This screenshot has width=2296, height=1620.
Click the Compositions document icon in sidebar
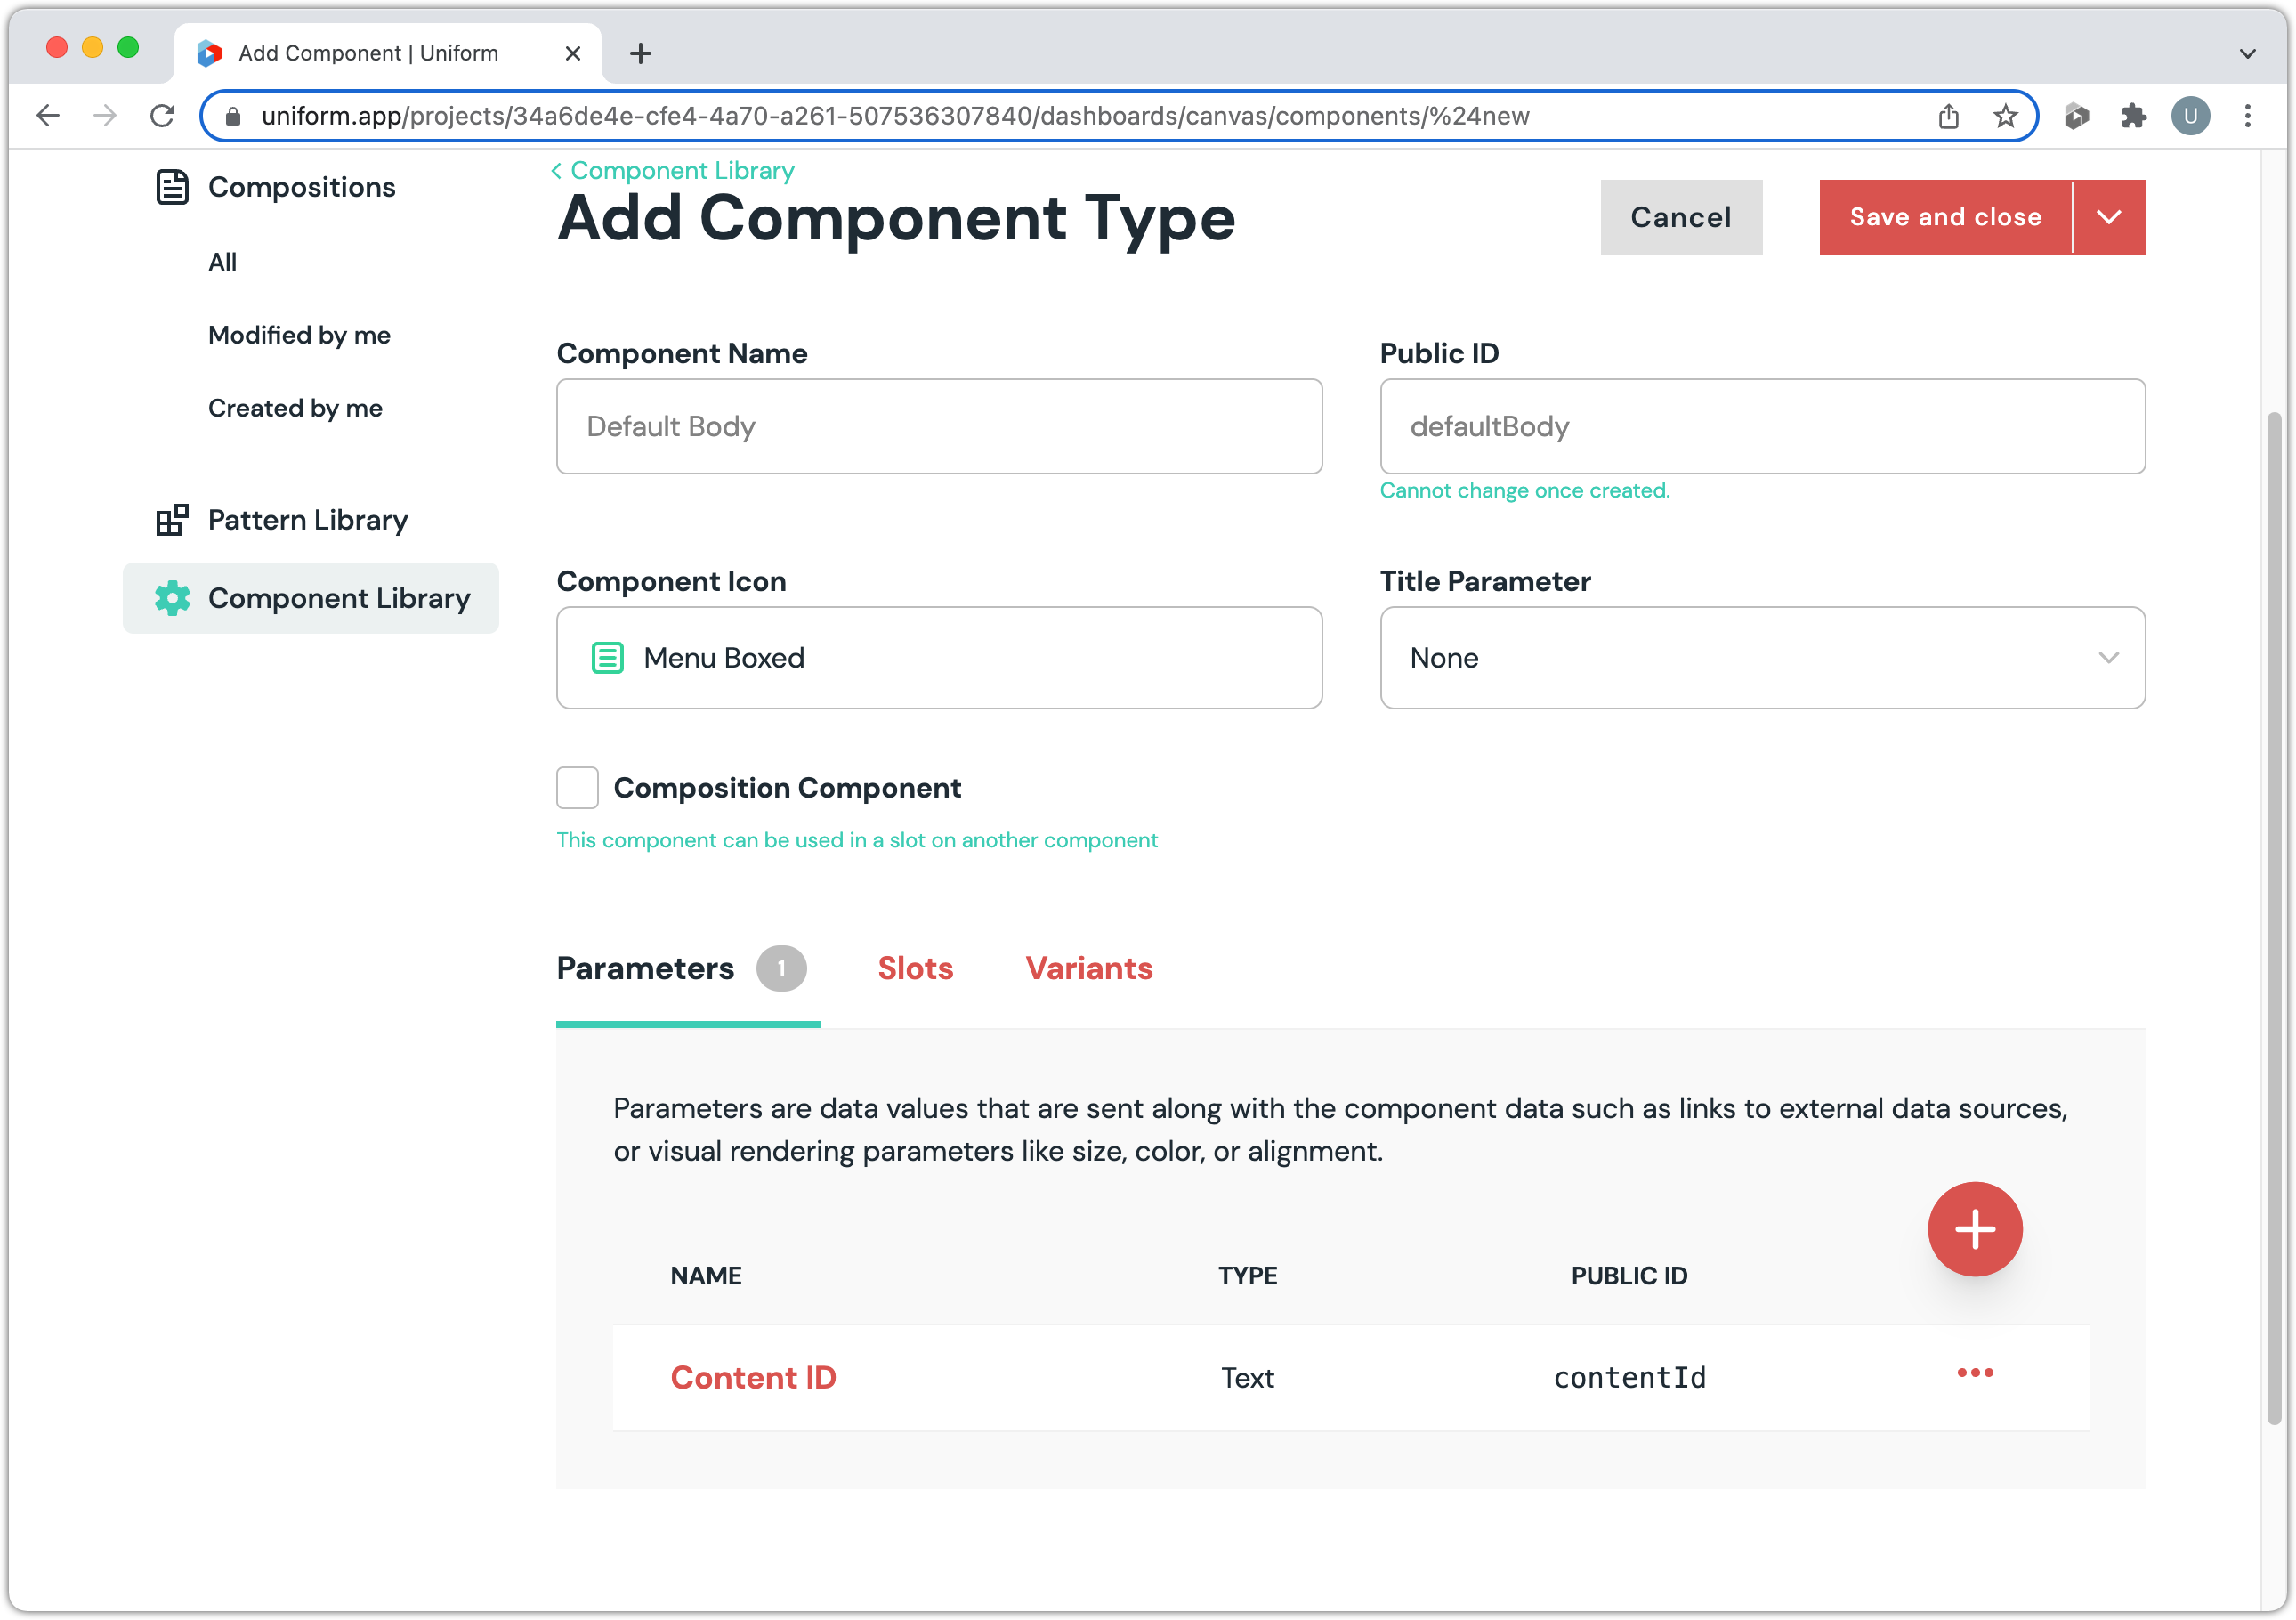pyautogui.click(x=172, y=187)
